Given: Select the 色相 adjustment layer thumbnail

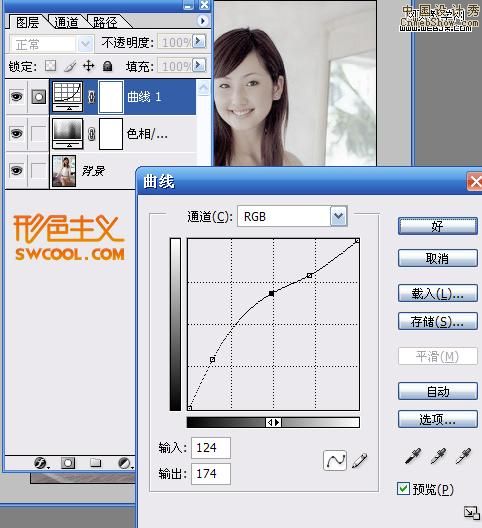Looking at the screenshot, I should tap(68, 133).
